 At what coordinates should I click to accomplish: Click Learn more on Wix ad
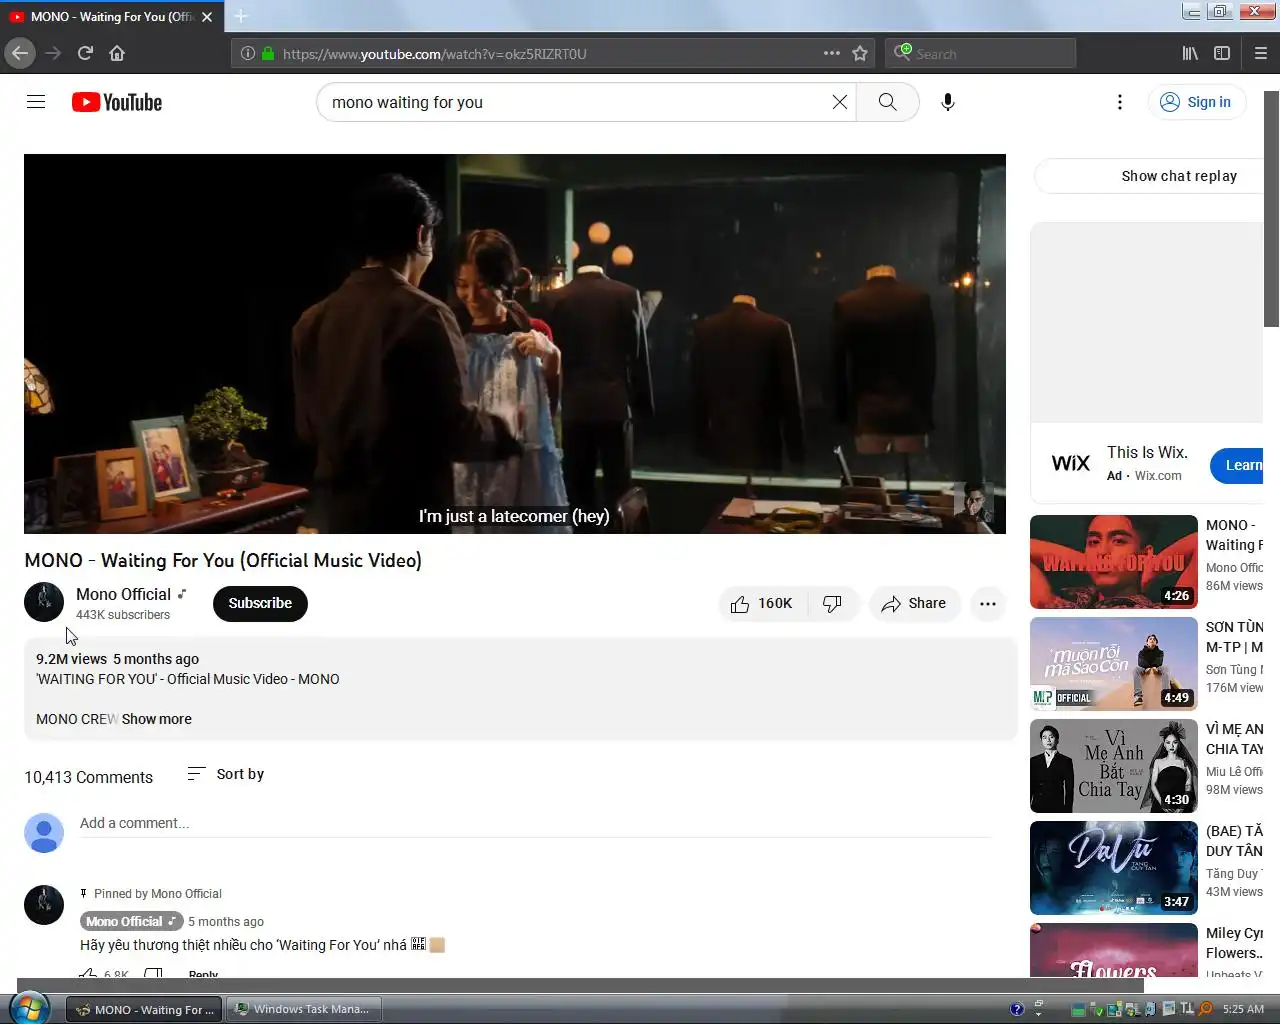(1238, 465)
